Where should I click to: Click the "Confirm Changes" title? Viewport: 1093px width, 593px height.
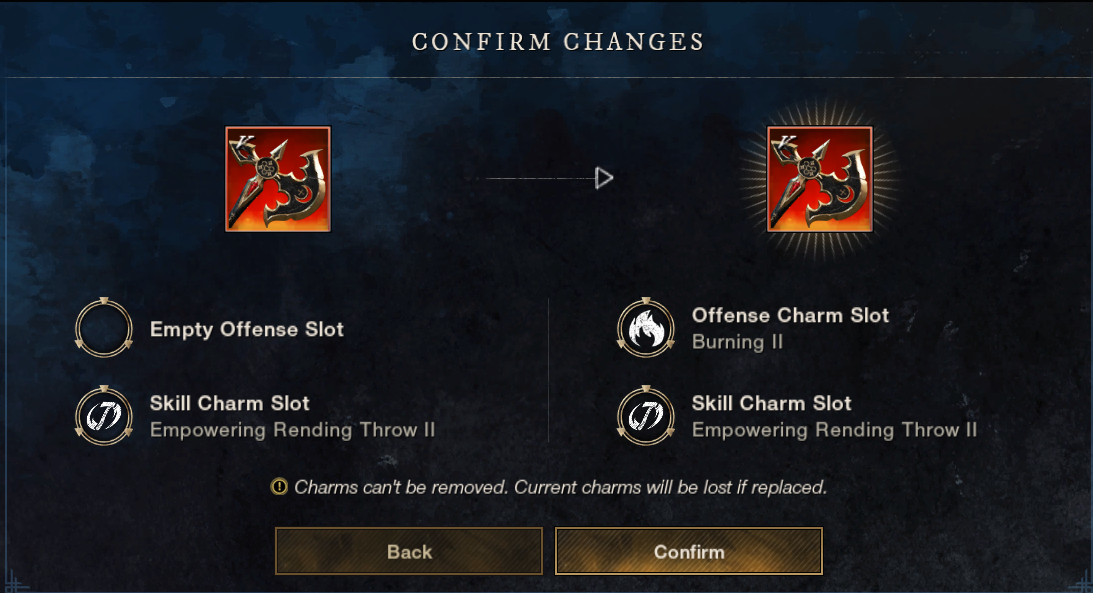click(x=558, y=42)
